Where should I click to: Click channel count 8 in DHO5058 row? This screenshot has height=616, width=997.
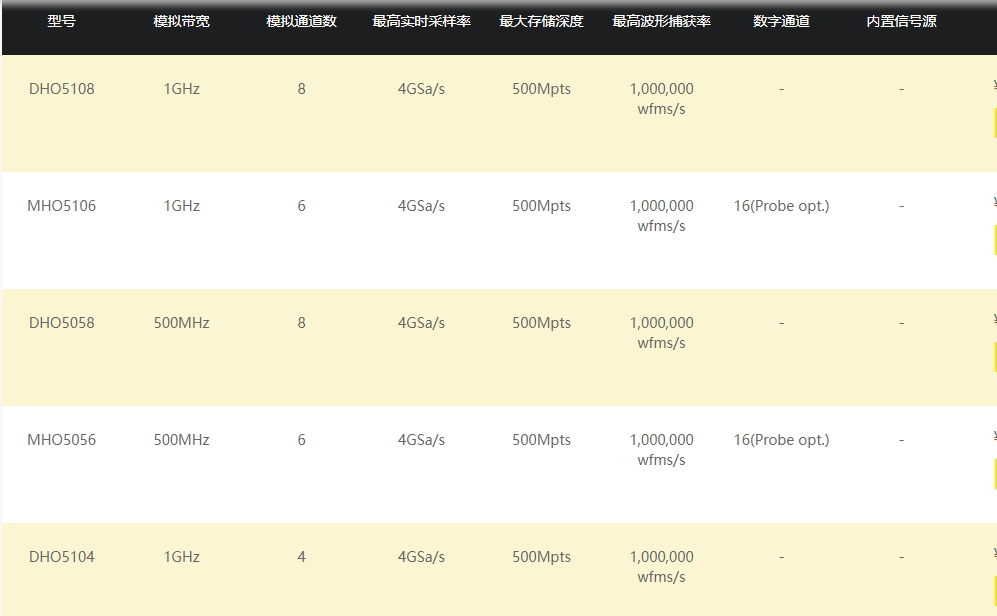301,323
